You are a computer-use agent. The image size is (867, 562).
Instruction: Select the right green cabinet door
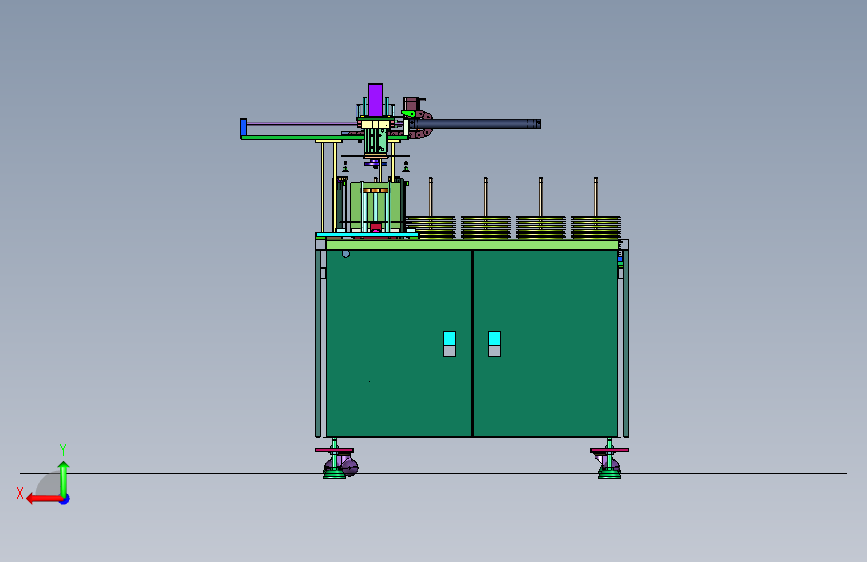pos(545,344)
